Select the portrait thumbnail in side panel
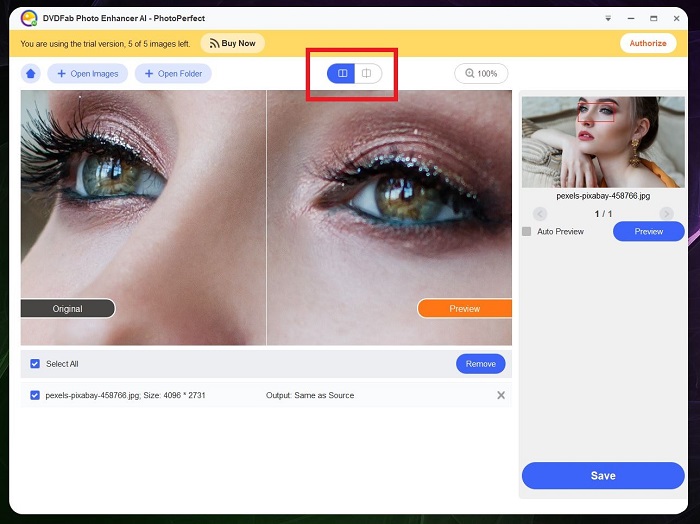The height and width of the screenshot is (524, 700). pyautogui.click(x=603, y=142)
